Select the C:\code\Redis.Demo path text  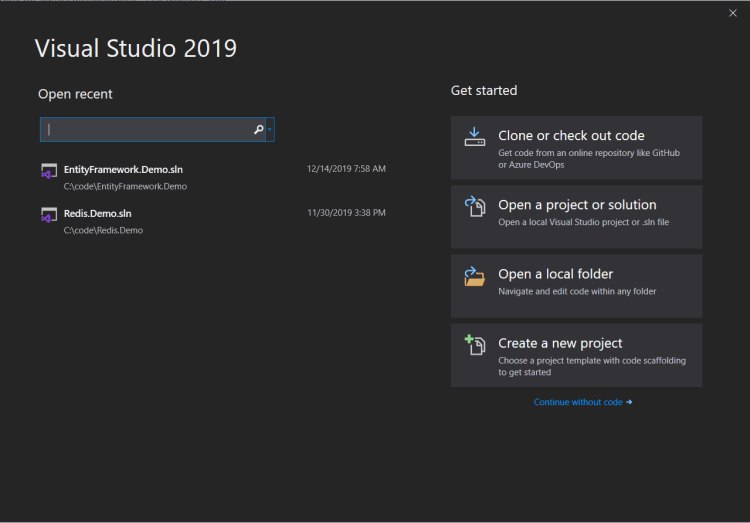coord(103,230)
